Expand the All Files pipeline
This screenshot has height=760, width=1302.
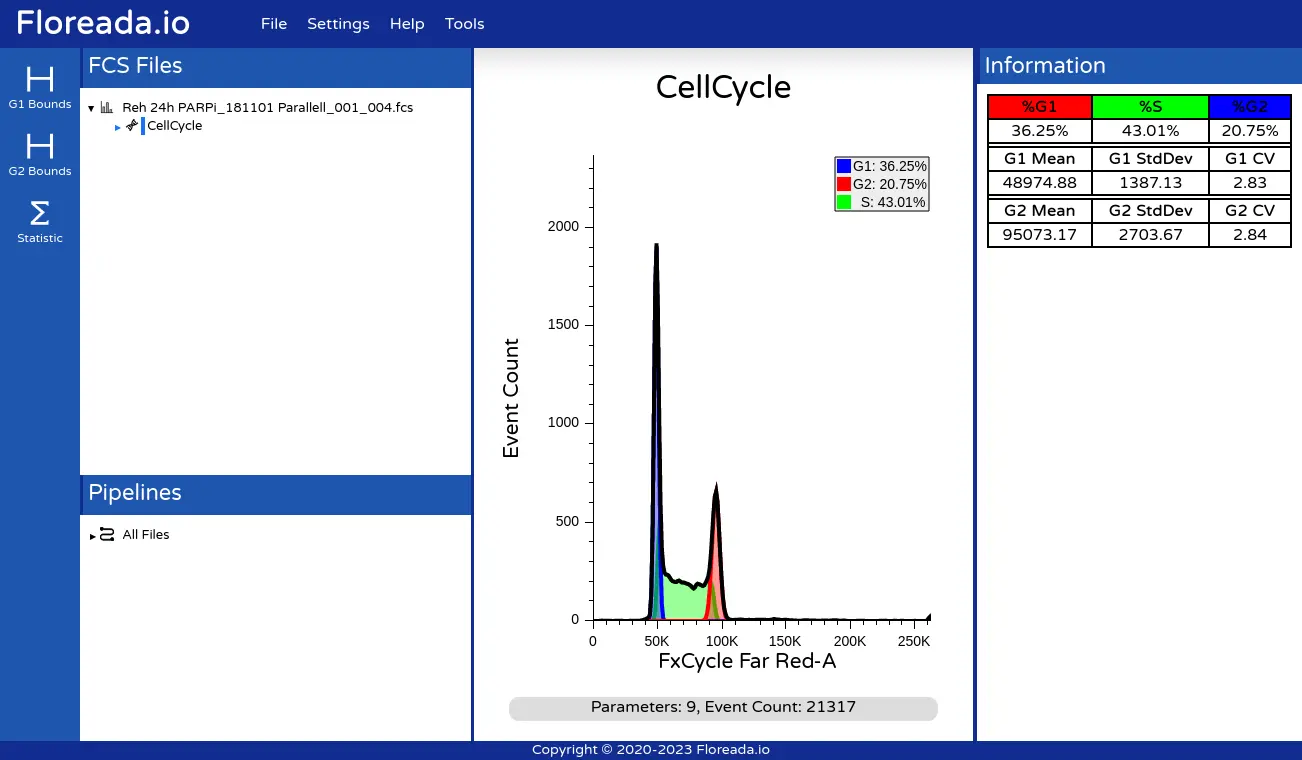(93, 536)
